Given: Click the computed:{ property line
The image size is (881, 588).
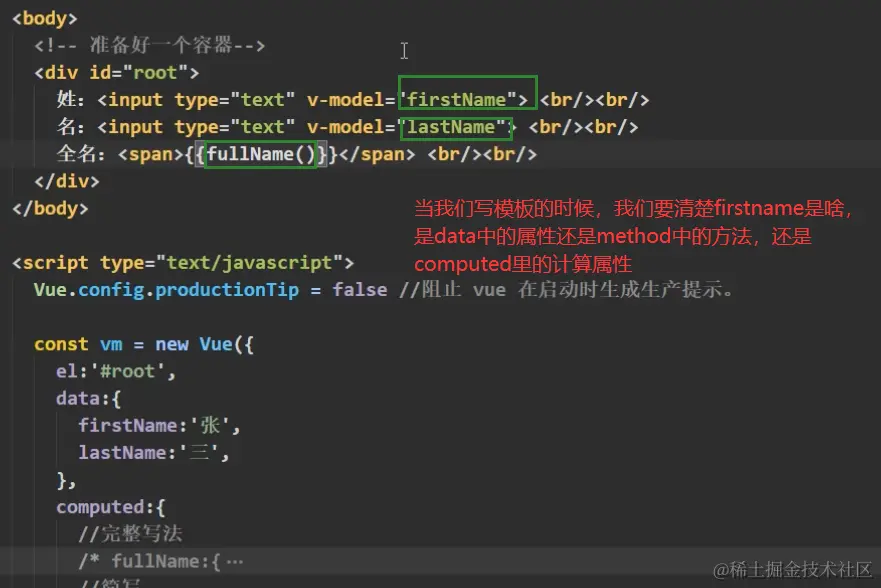Looking at the screenshot, I should [111, 507].
